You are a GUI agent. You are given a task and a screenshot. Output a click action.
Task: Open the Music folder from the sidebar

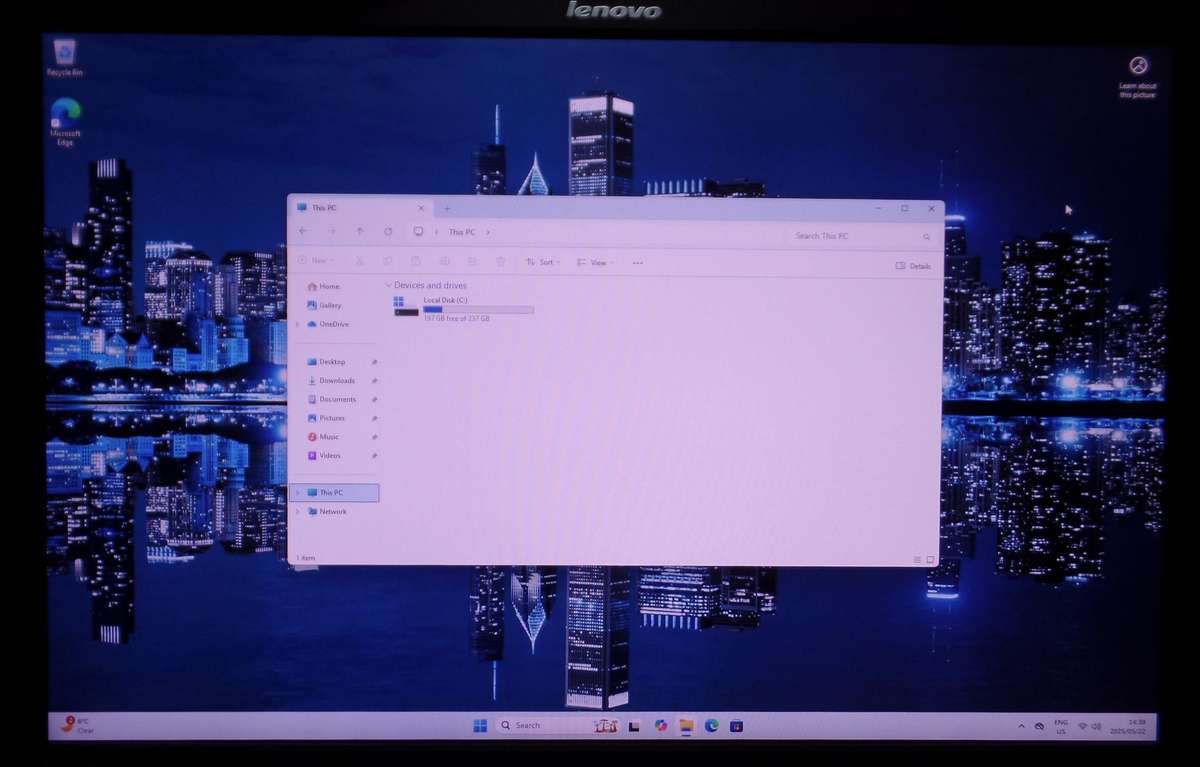pyautogui.click(x=328, y=436)
